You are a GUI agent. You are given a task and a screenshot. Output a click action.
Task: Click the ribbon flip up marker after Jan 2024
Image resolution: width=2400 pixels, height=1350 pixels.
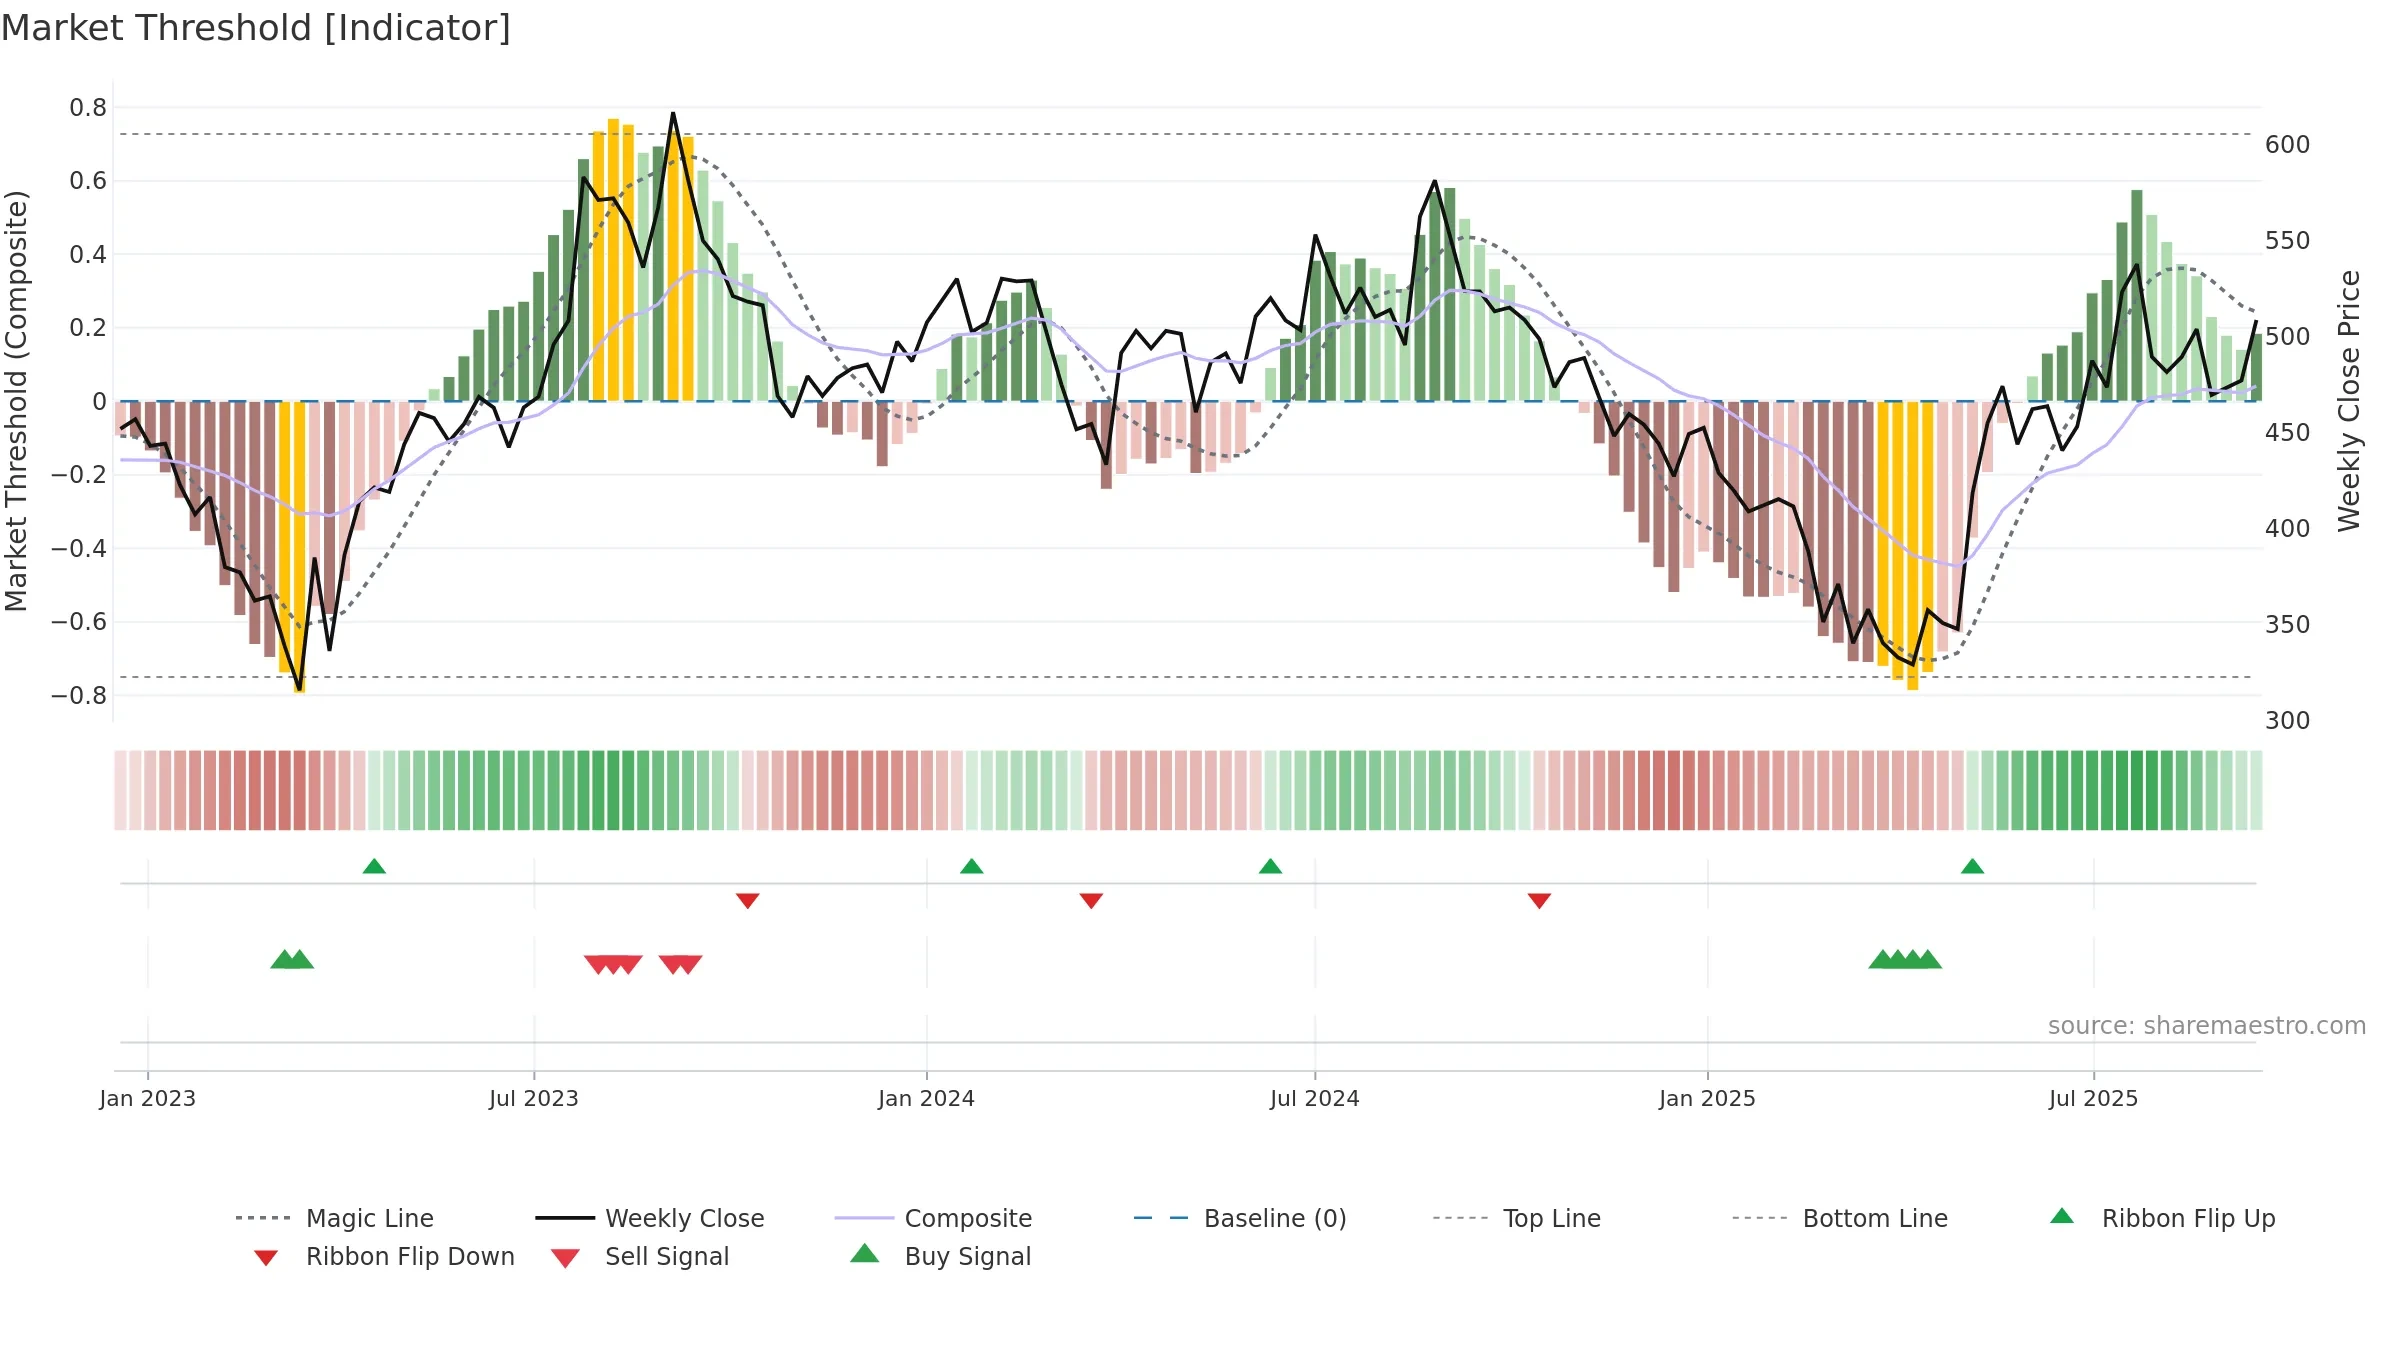tap(971, 866)
